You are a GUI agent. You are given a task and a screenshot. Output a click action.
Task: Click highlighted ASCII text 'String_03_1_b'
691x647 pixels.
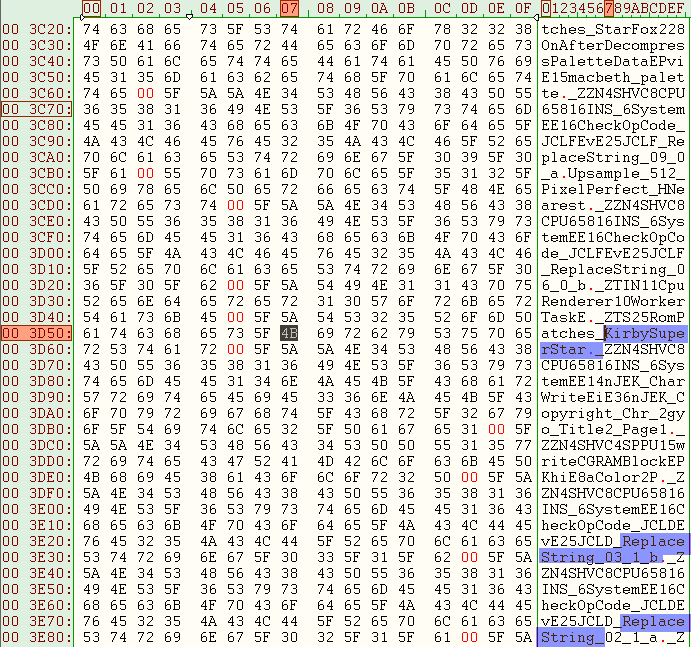pos(599,558)
